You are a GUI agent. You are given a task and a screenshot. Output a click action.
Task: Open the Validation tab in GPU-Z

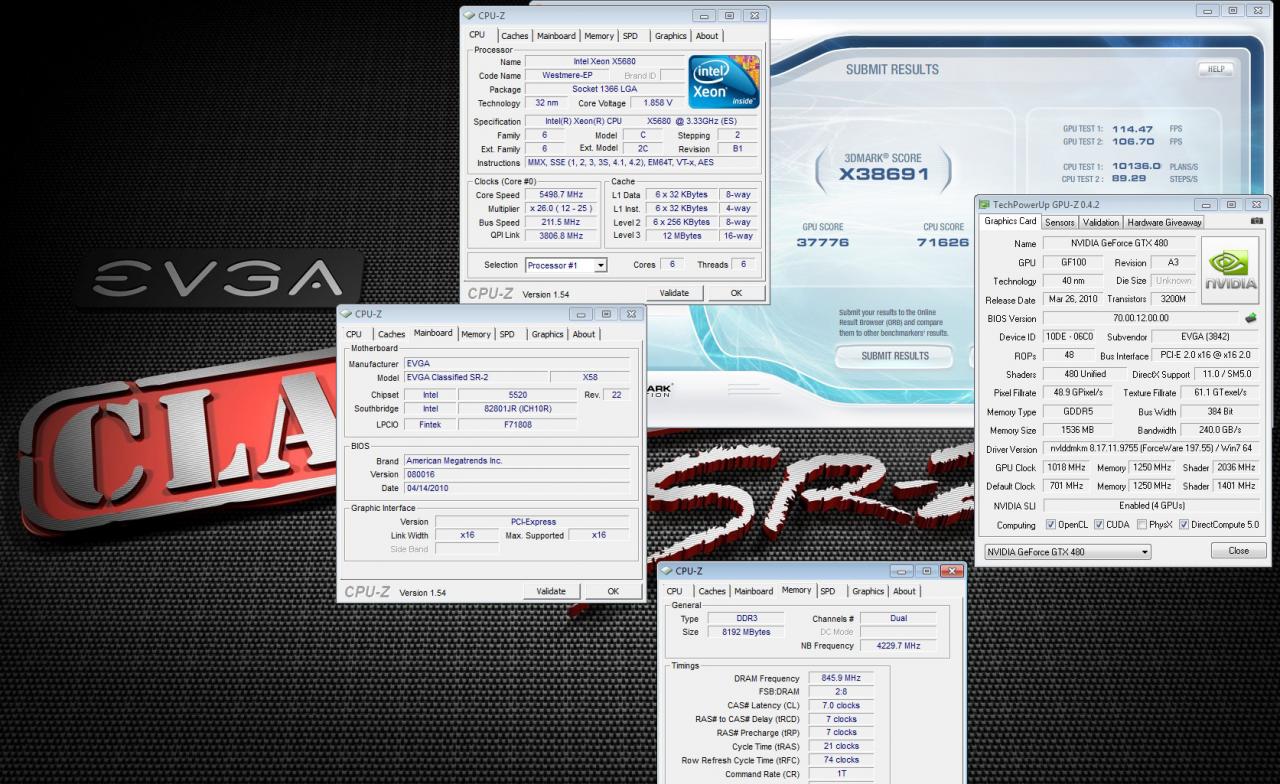1101,222
